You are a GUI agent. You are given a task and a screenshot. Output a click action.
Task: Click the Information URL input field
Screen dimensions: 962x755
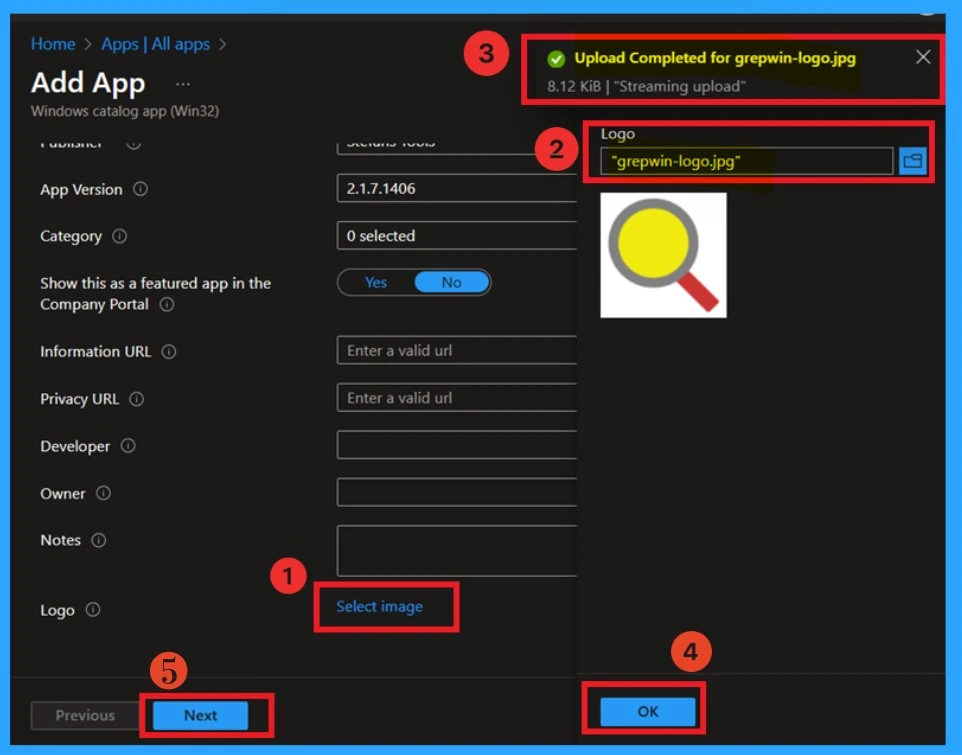(456, 350)
